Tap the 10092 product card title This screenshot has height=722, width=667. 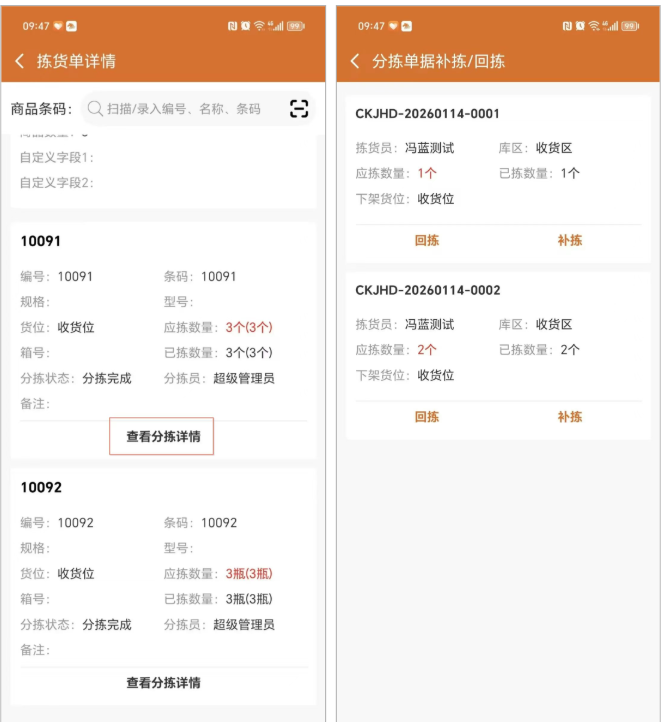pyautogui.click(x=41, y=487)
